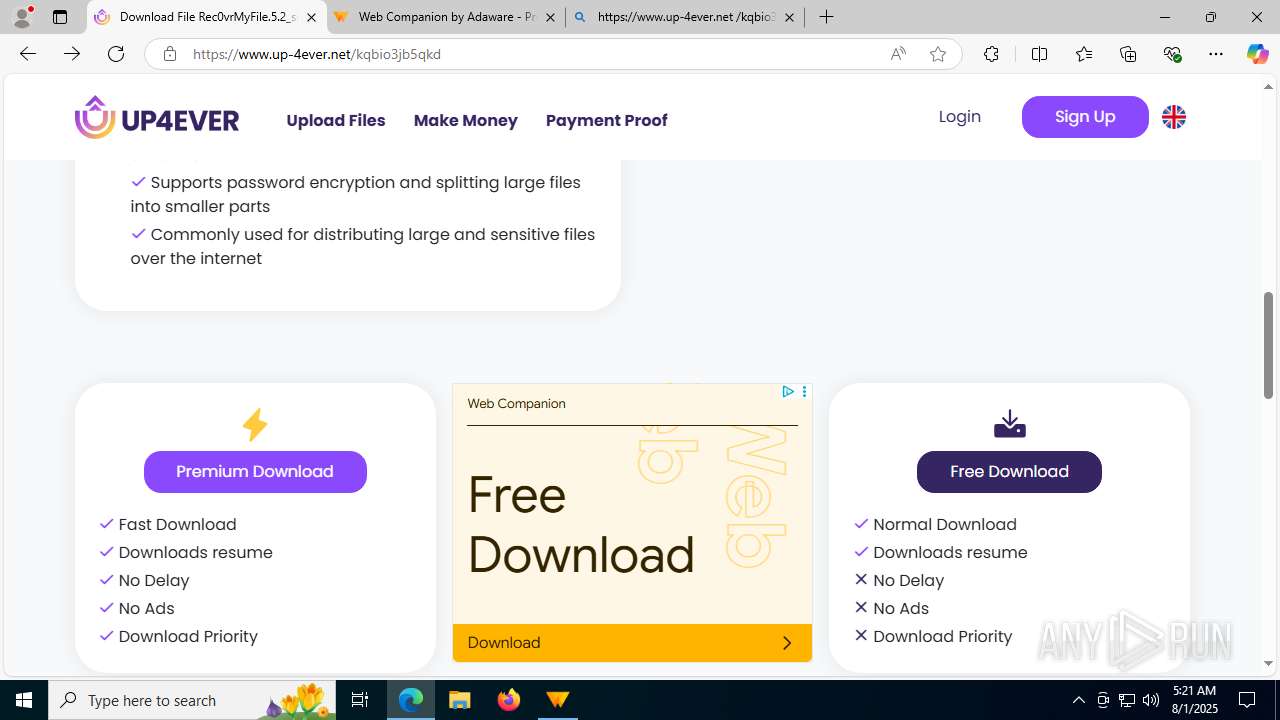Click the premium 'Download Priority' text

coord(188,636)
